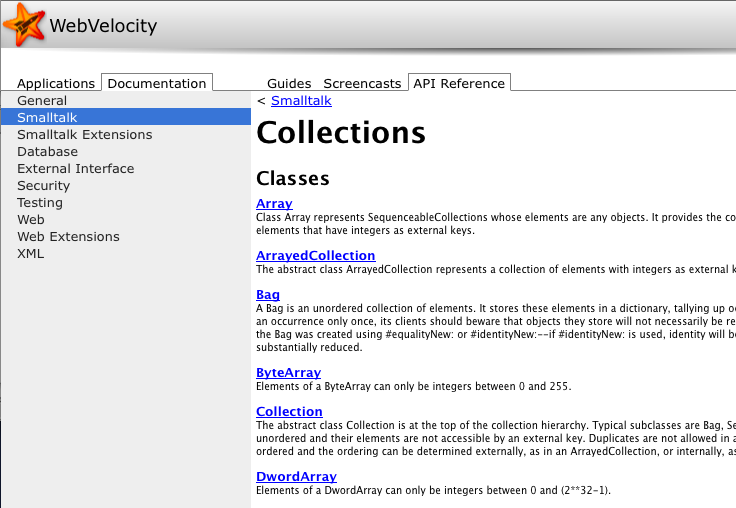The image size is (736, 508).
Task: Open the ByteArray class link
Action: [288, 372]
